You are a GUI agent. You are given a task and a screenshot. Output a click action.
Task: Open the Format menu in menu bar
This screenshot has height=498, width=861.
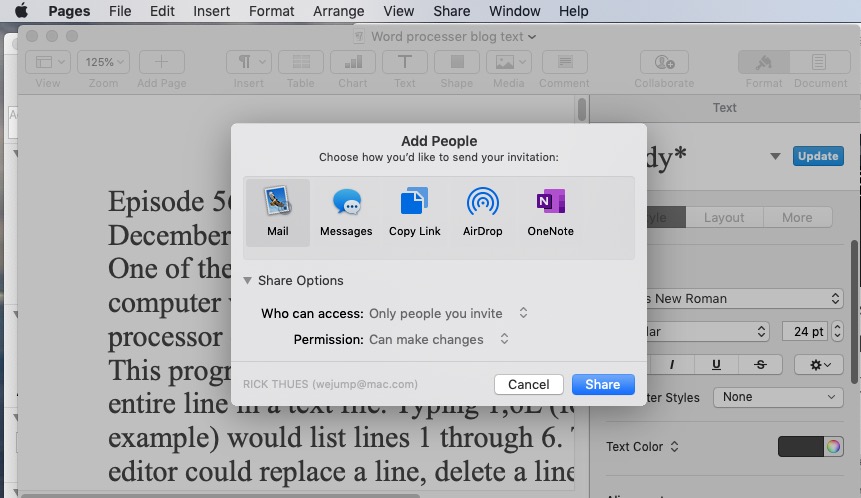(271, 11)
